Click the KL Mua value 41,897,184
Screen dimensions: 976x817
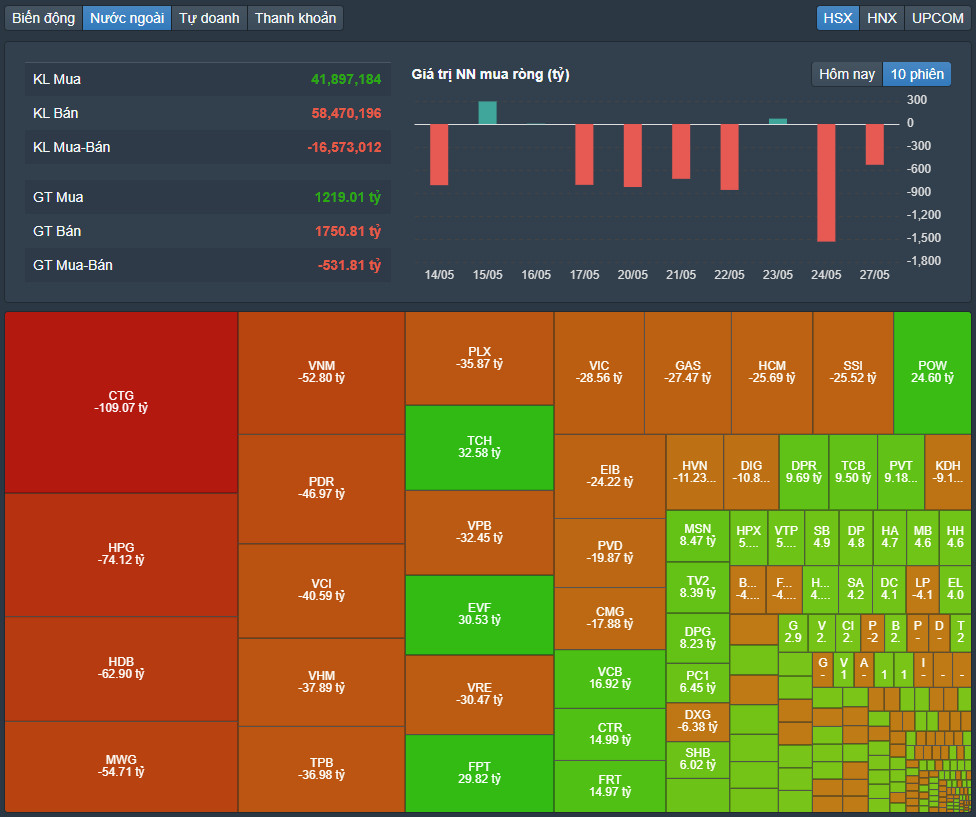point(346,80)
